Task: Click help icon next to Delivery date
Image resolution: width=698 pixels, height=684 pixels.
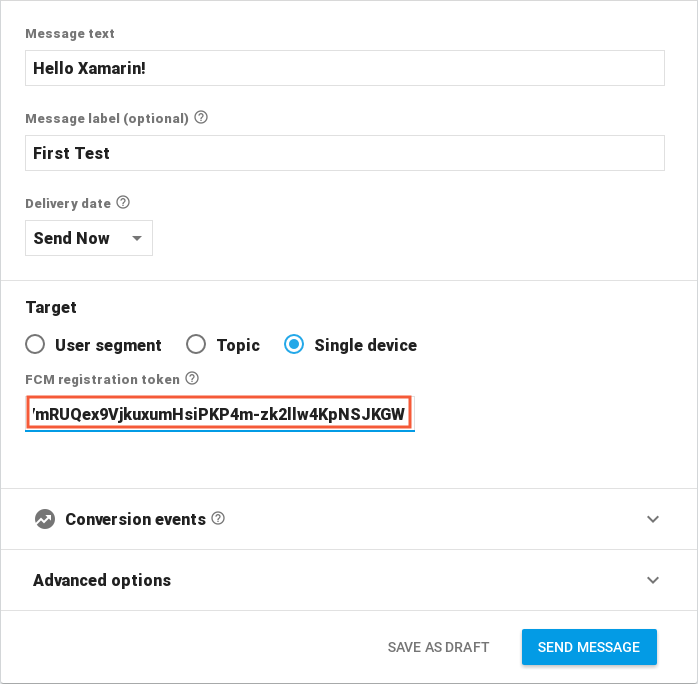Action: (123, 202)
